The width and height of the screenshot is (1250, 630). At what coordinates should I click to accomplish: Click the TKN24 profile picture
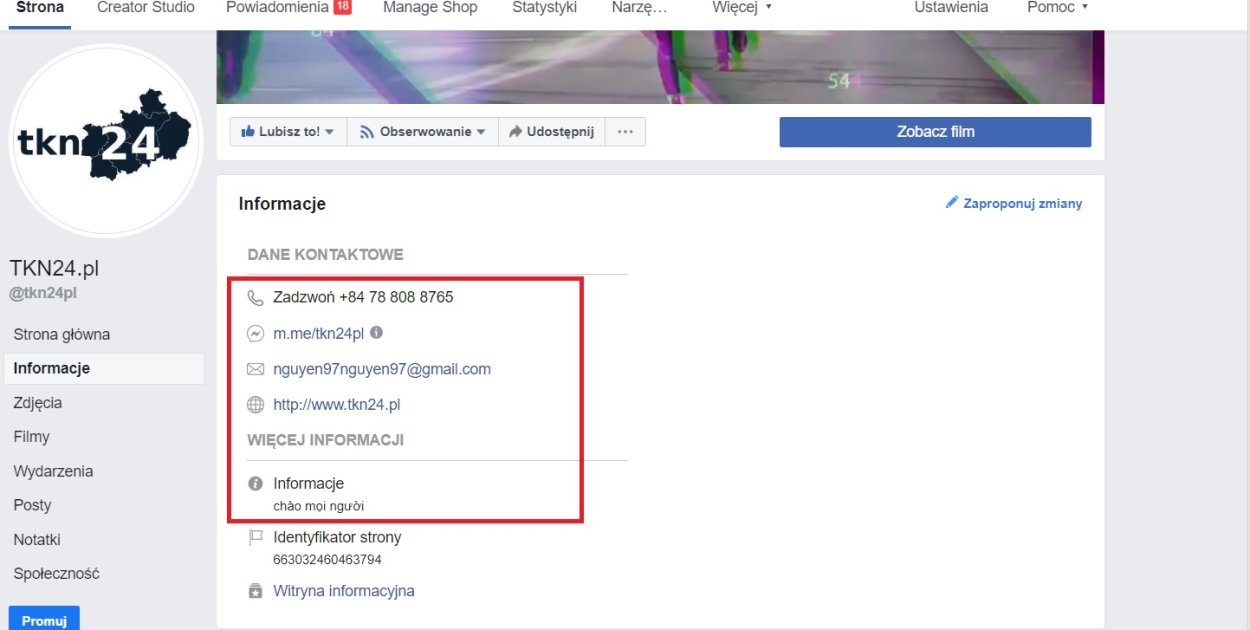[105, 142]
